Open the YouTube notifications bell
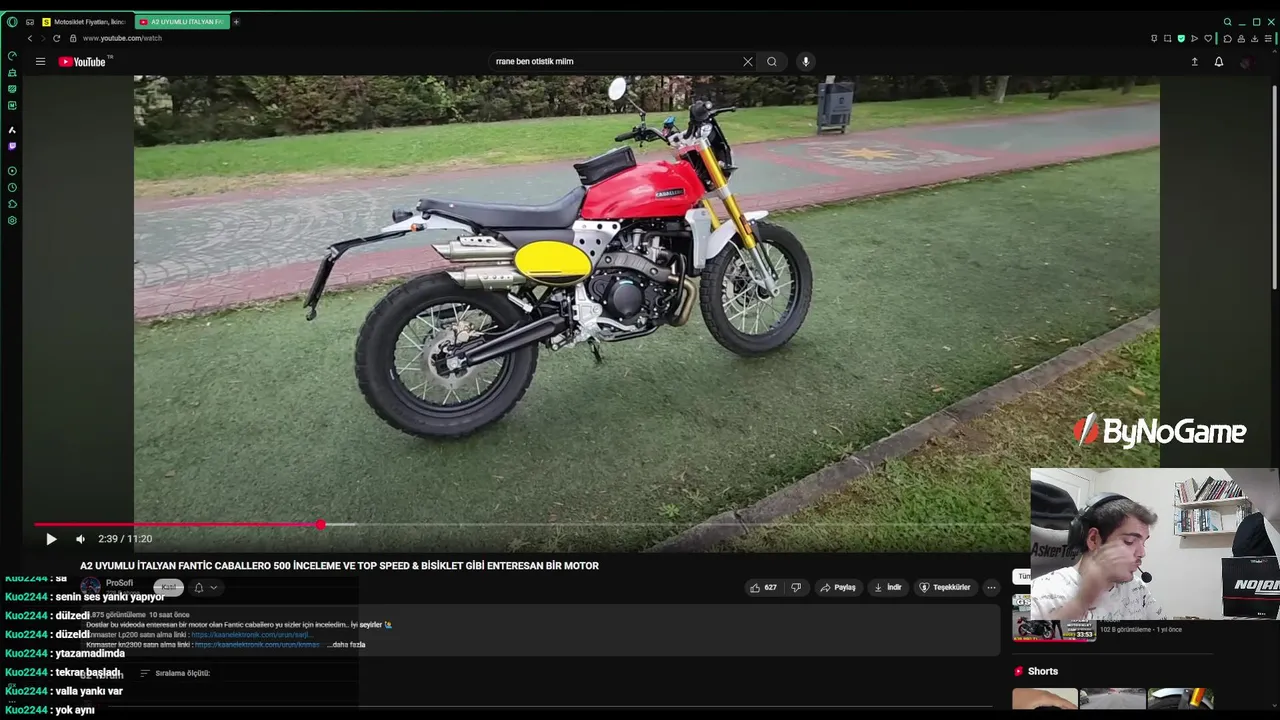 coord(1219,61)
